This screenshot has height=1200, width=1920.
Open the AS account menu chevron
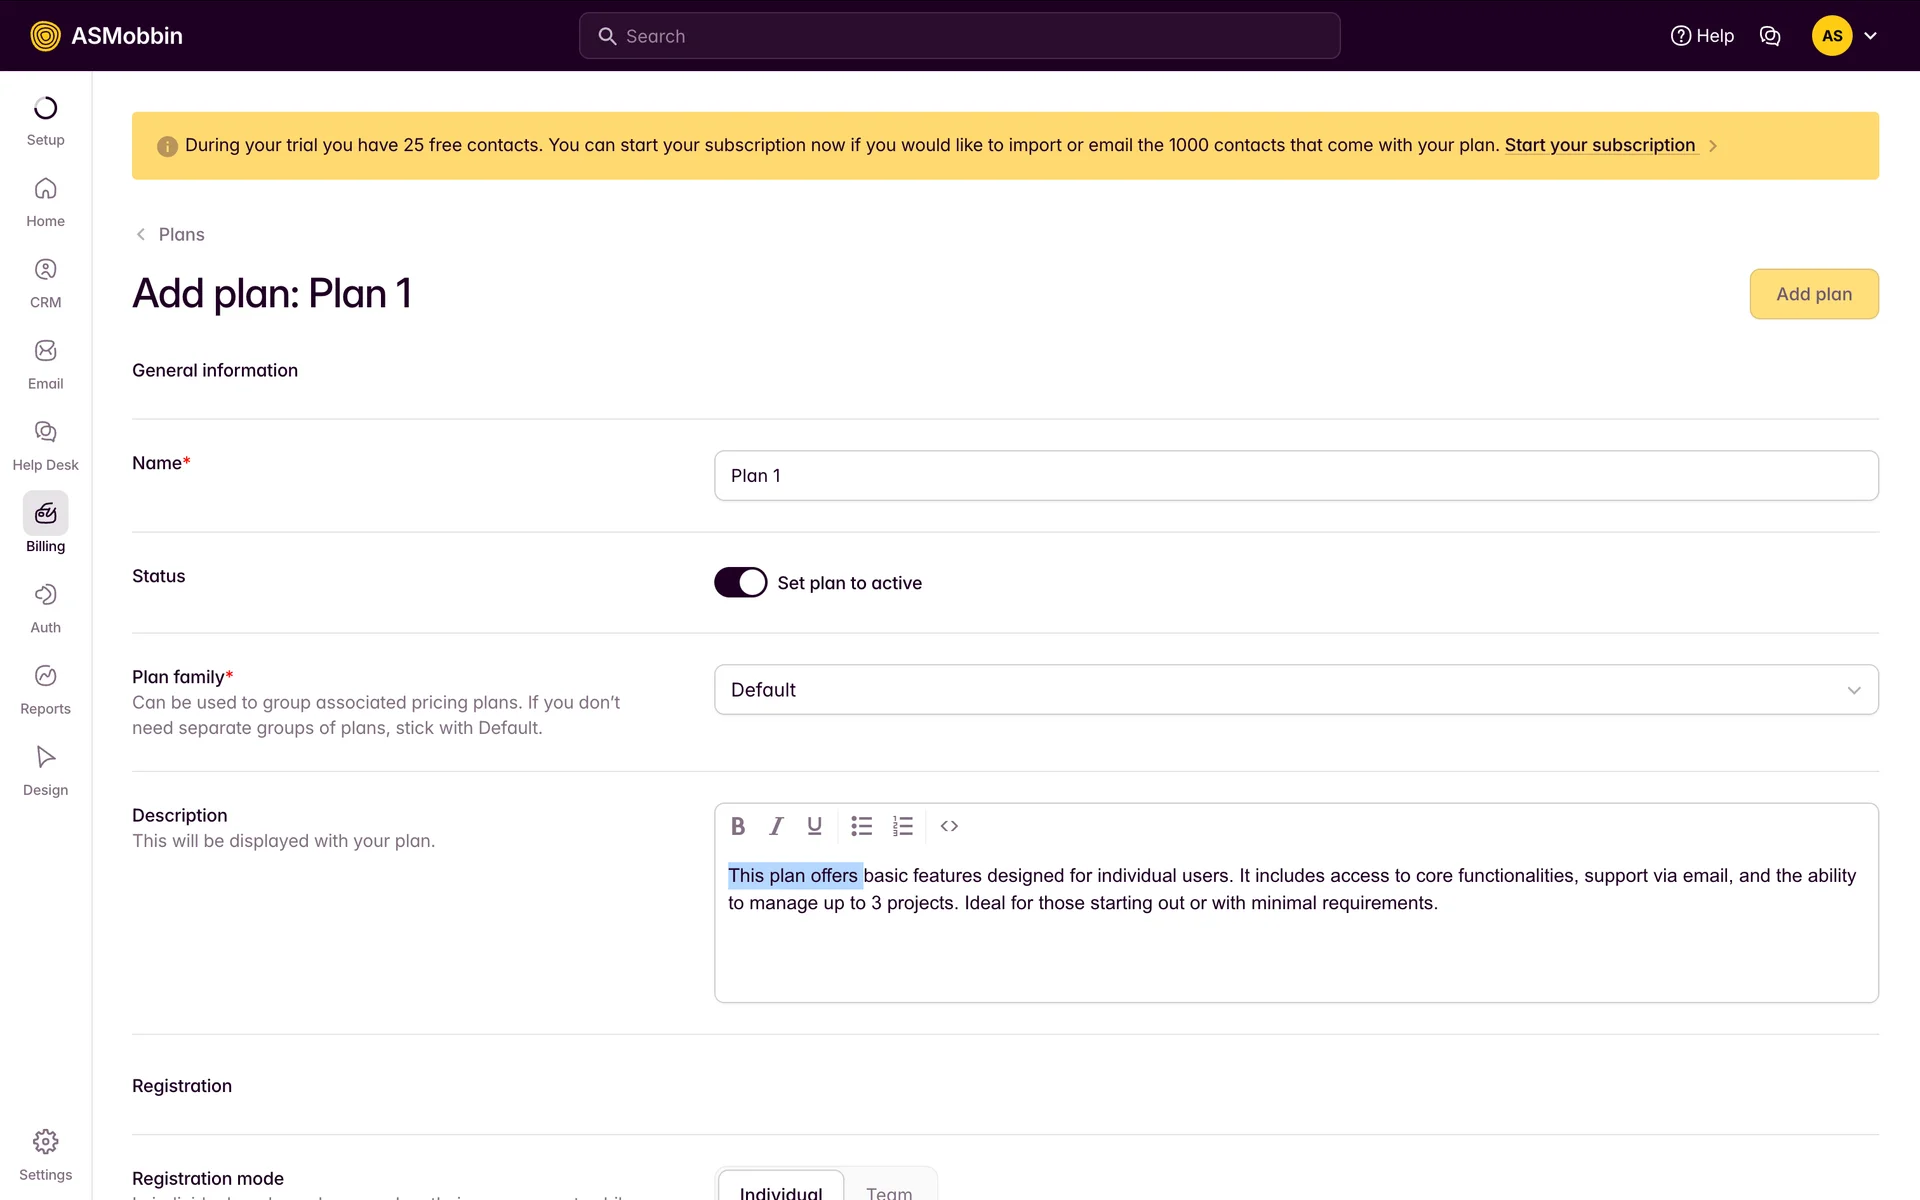click(x=1870, y=36)
